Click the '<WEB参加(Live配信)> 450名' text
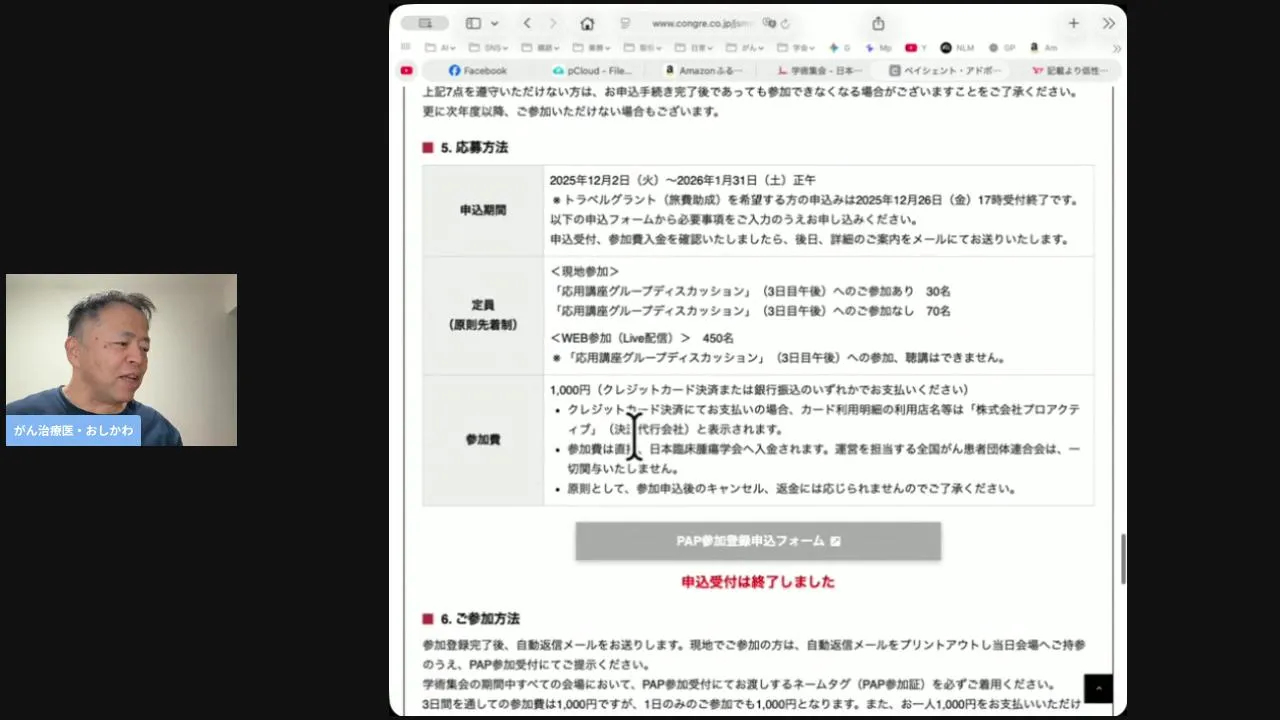This screenshot has width=1280, height=720. (642, 338)
